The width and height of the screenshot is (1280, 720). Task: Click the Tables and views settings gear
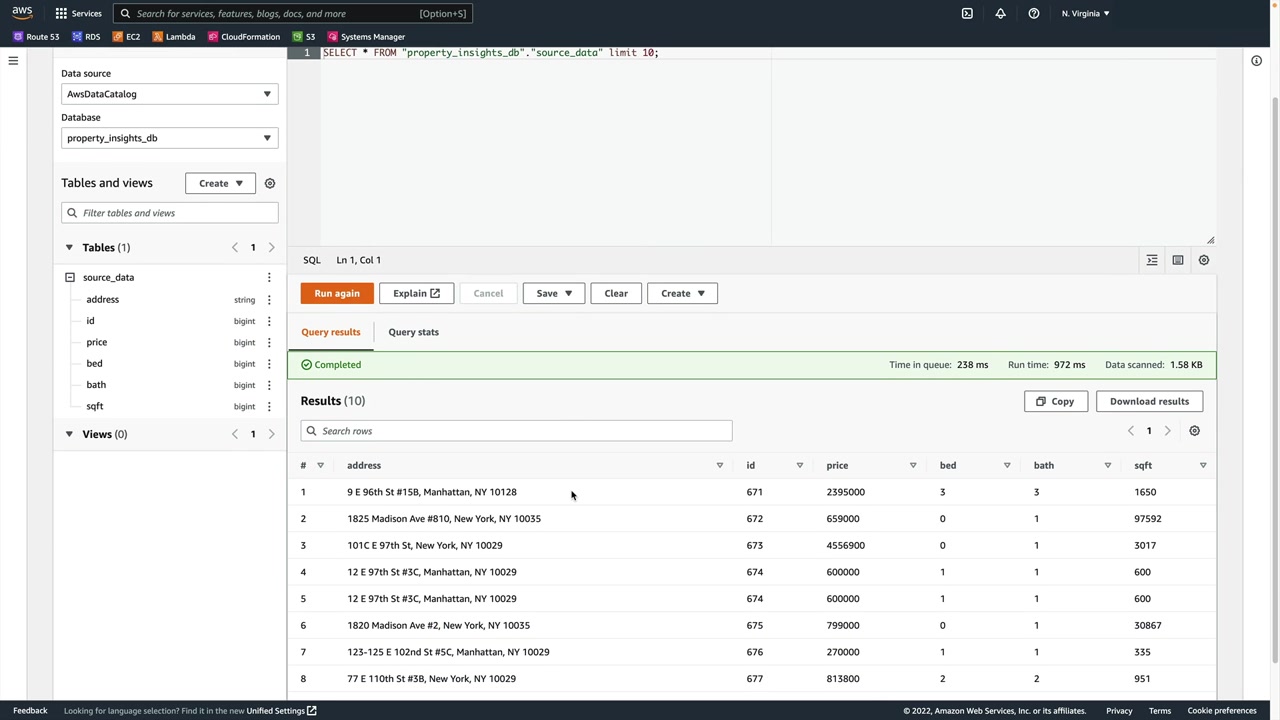pos(269,183)
